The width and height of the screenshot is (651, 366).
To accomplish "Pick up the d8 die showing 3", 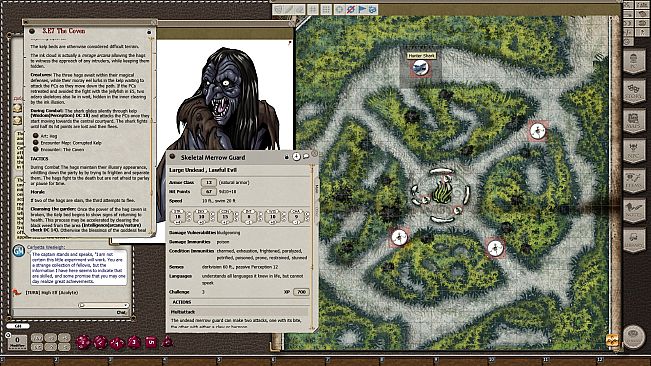I will pyautogui.click(x=134, y=342).
